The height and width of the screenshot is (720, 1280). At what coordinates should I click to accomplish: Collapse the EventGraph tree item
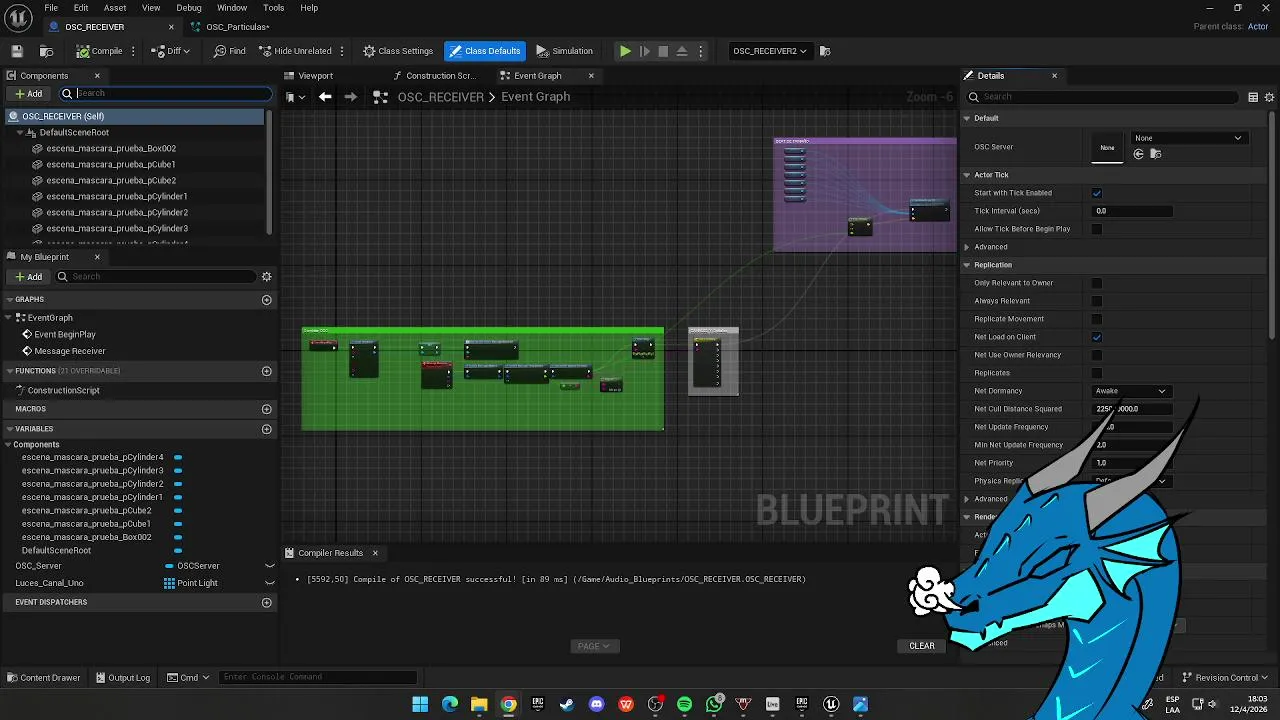pyautogui.click(x=9, y=318)
